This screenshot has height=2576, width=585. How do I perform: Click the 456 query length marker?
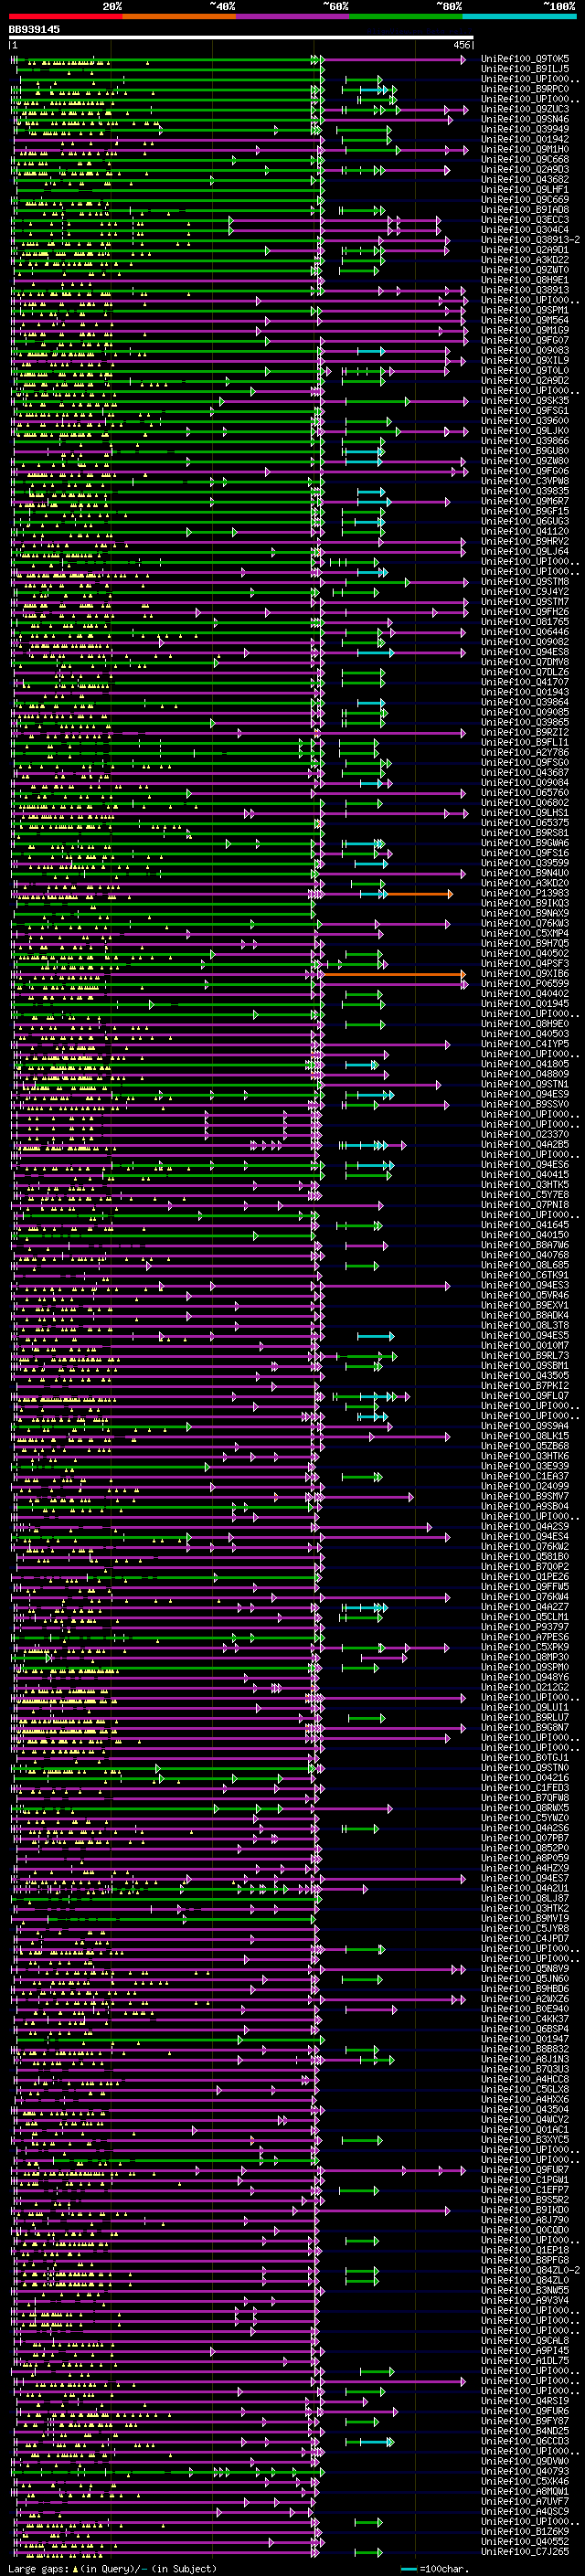pyautogui.click(x=461, y=45)
